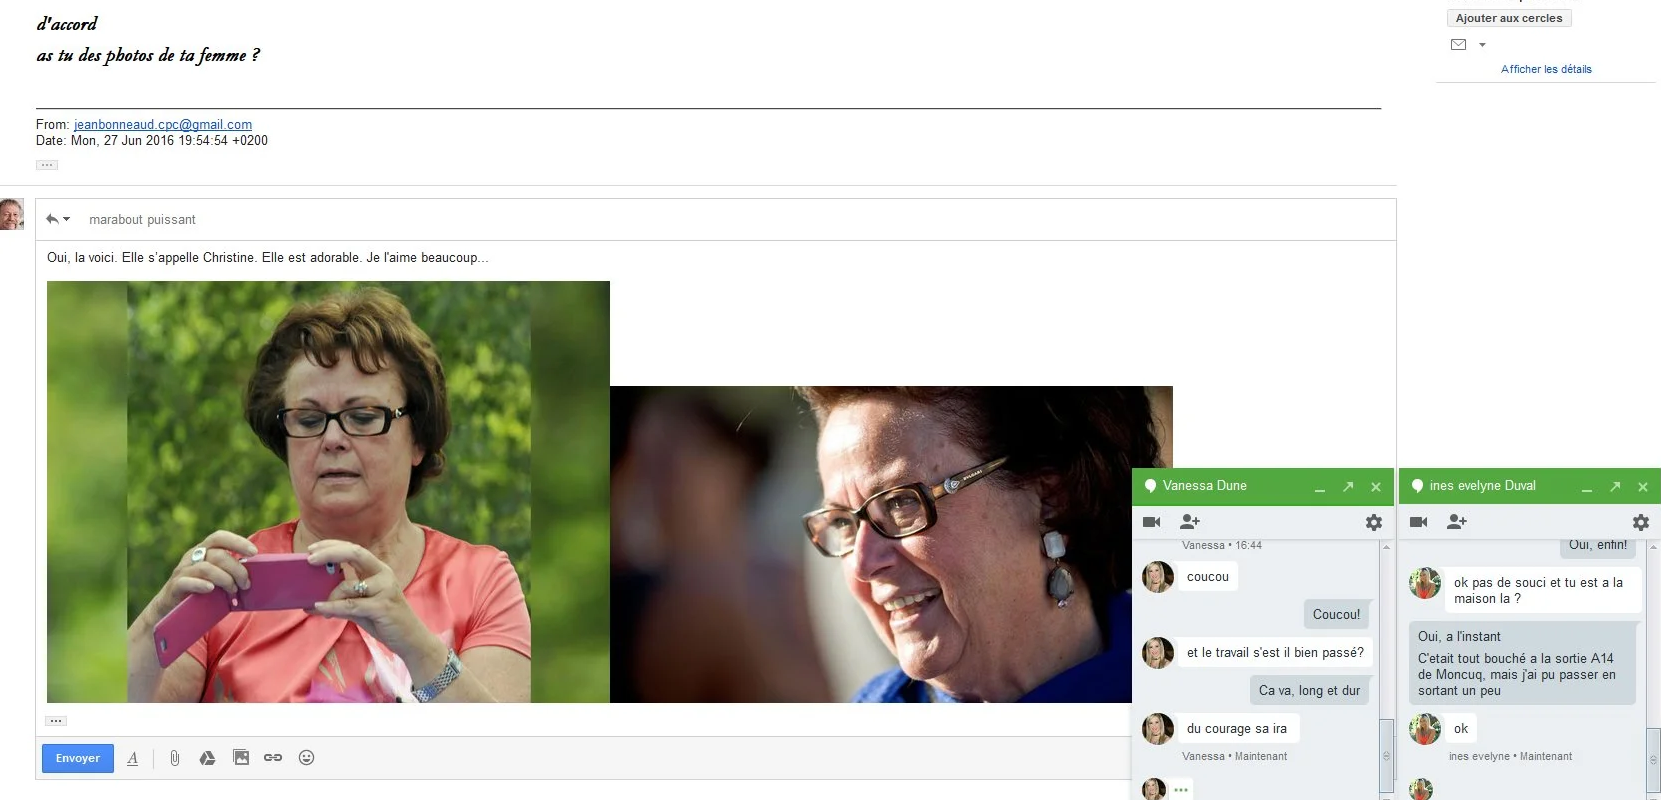The height and width of the screenshot is (800, 1661).
Task: Insert file using Google Drive icon
Action: pyautogui.click(x=207, y=758)
